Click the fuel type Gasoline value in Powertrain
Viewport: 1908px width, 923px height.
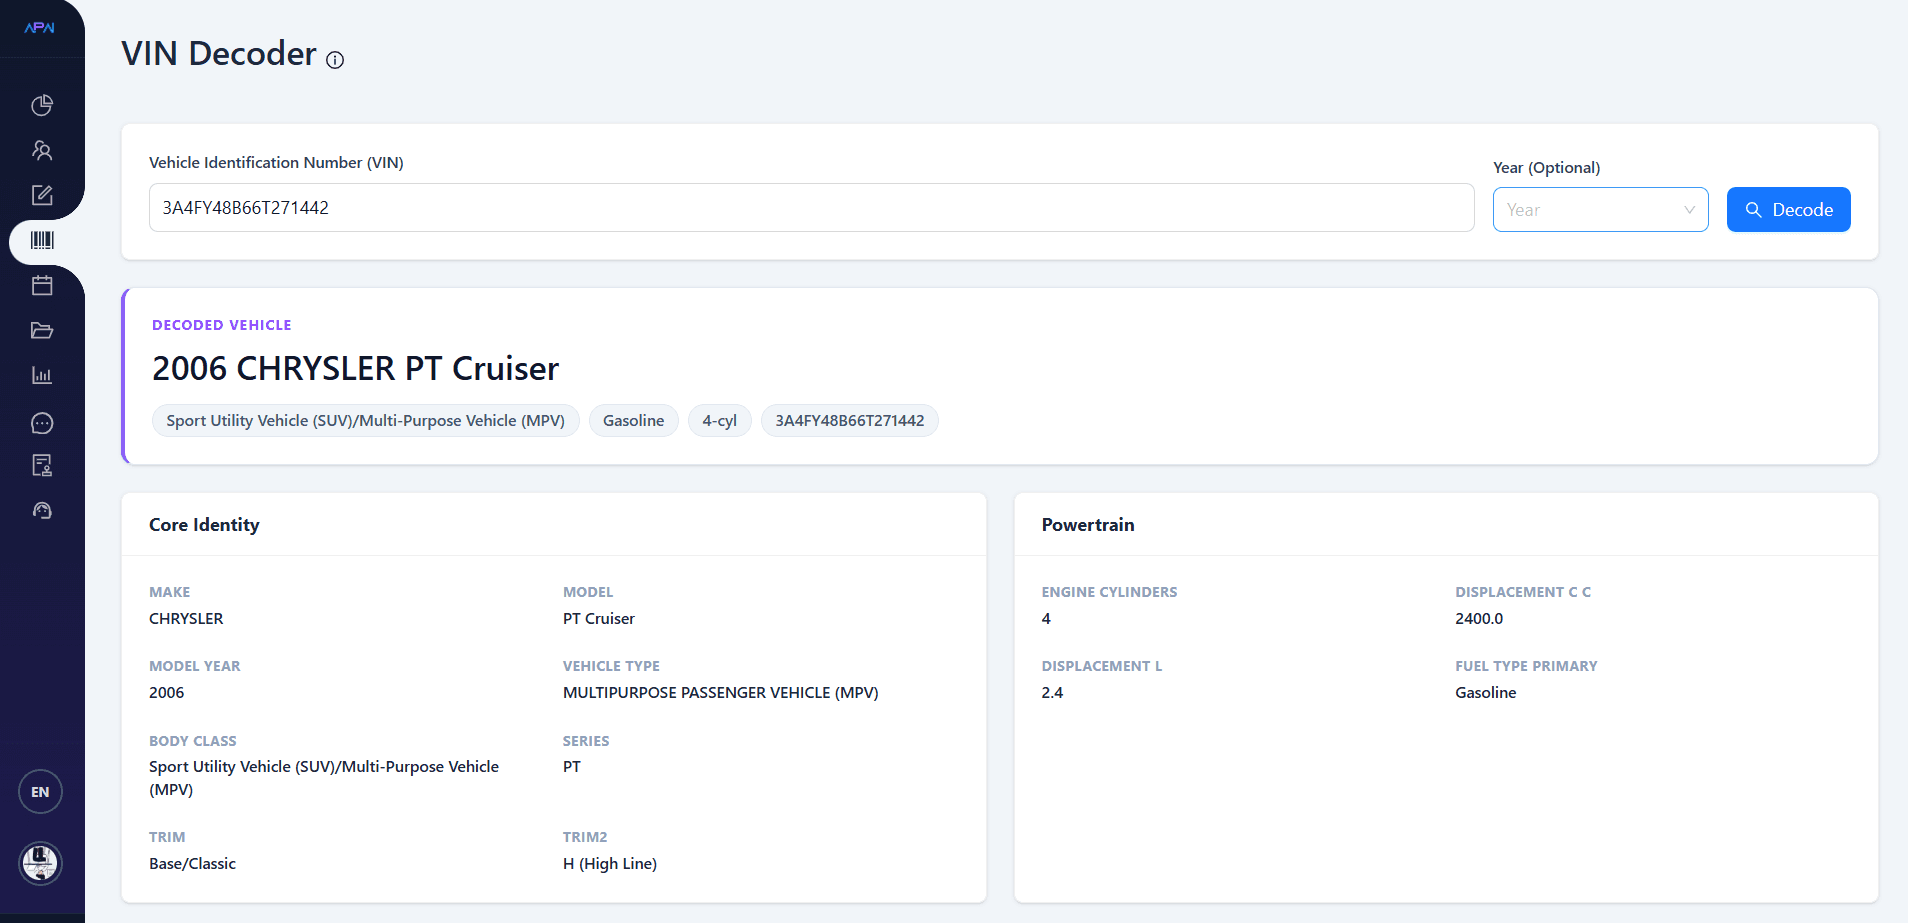1486,693
